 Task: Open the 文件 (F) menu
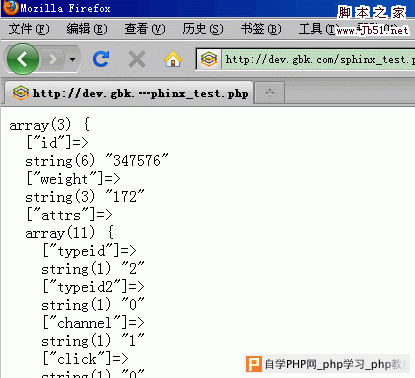[x=29, y=29]
